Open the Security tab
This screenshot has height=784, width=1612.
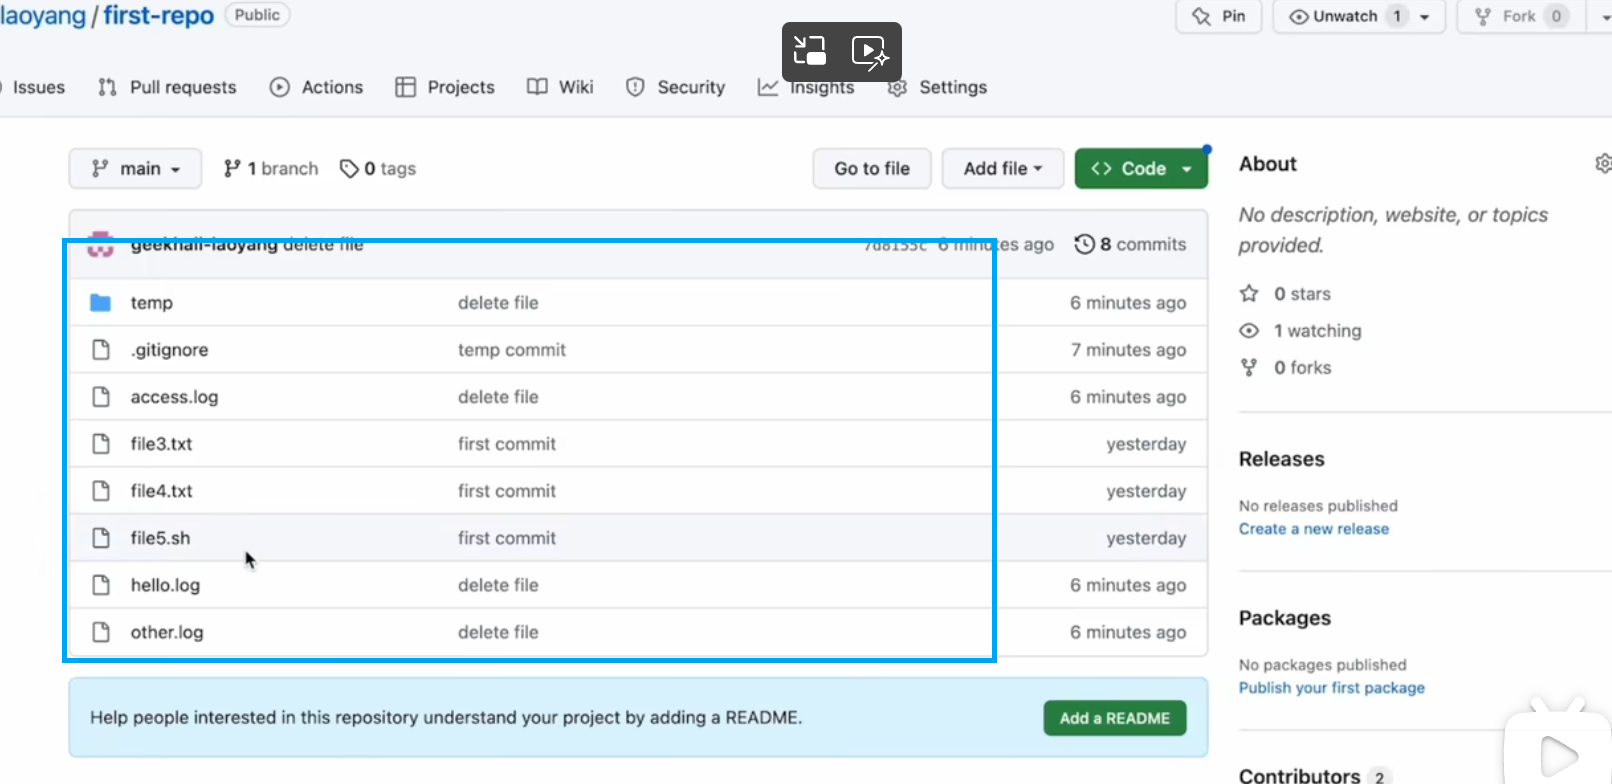coord(675,87)
